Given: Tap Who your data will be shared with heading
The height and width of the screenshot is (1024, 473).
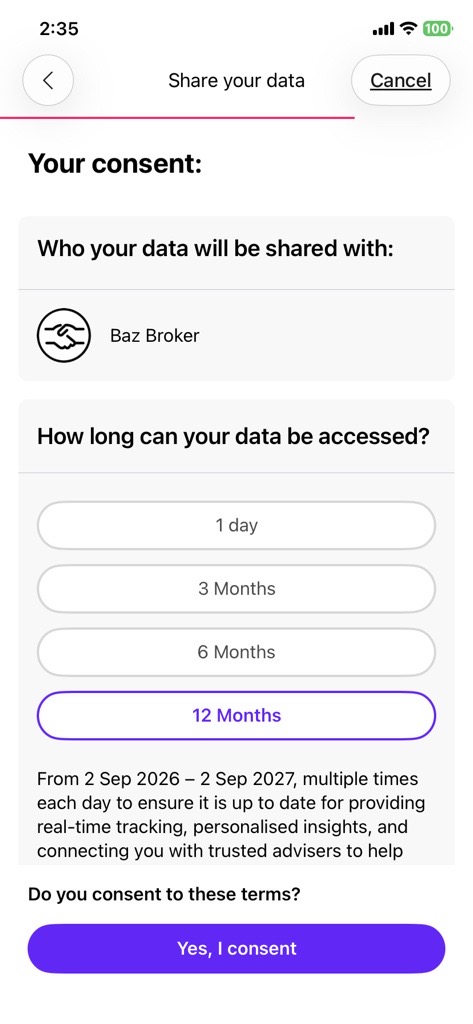Looking at the screenshot, I should [x=216, y=249].
